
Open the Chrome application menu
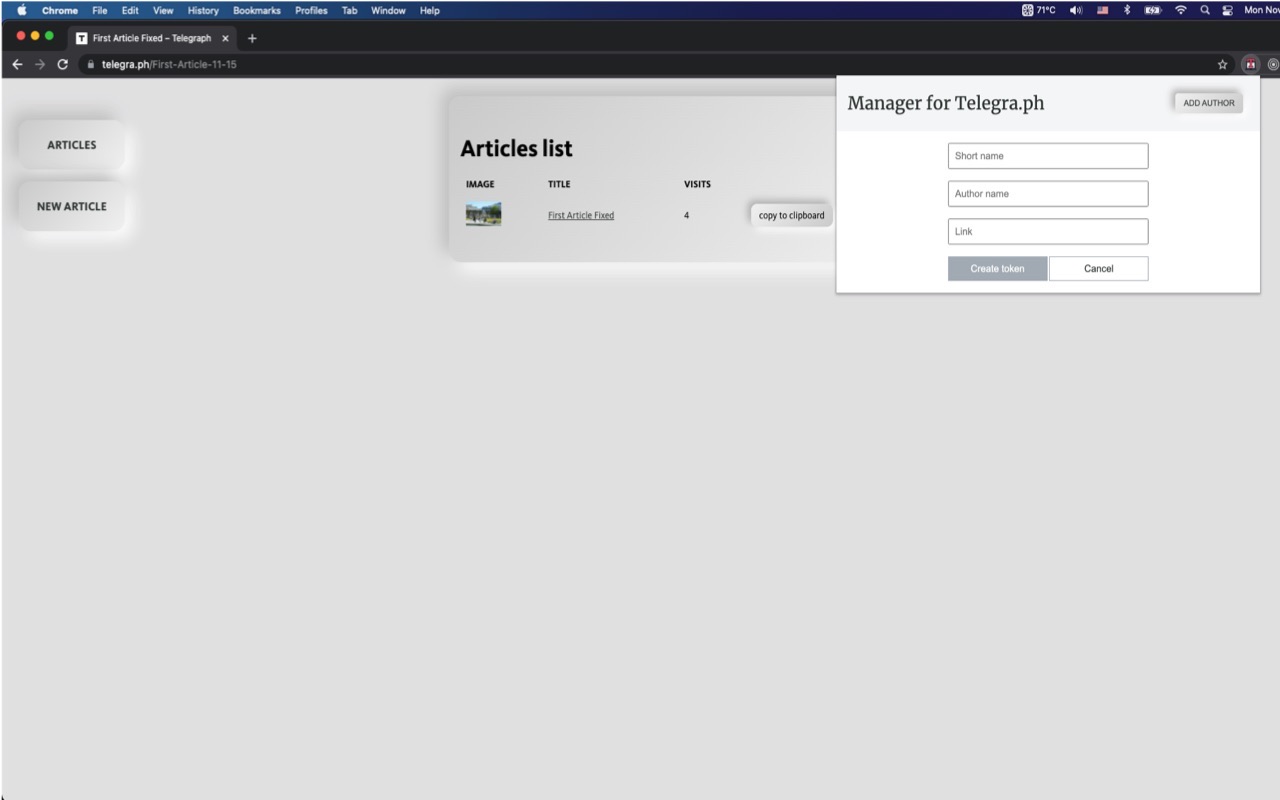(x=60, y=10)
